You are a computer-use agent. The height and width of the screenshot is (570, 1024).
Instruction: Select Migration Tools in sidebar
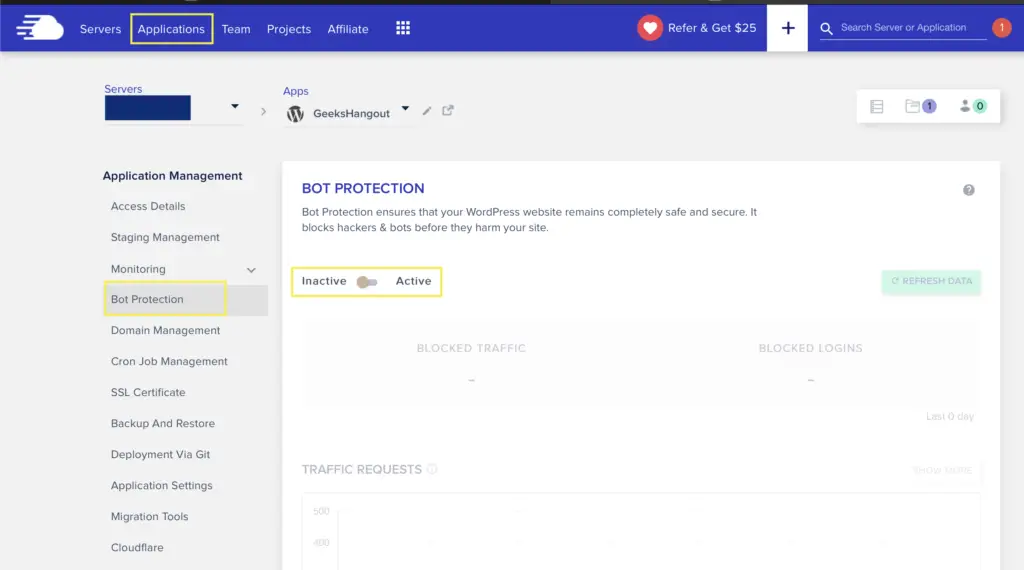pos(149,516)
